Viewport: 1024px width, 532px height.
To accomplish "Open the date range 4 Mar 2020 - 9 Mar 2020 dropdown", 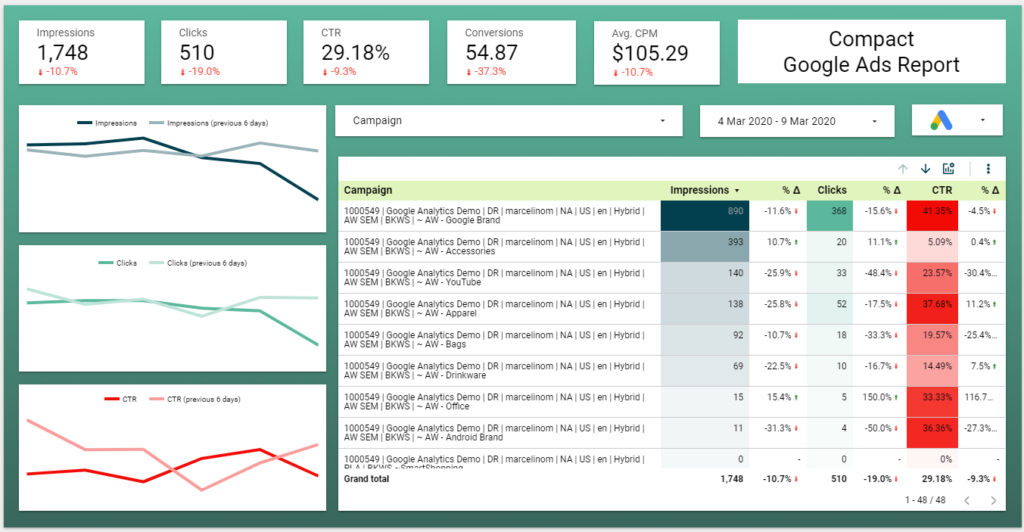I will coord(797,121).
